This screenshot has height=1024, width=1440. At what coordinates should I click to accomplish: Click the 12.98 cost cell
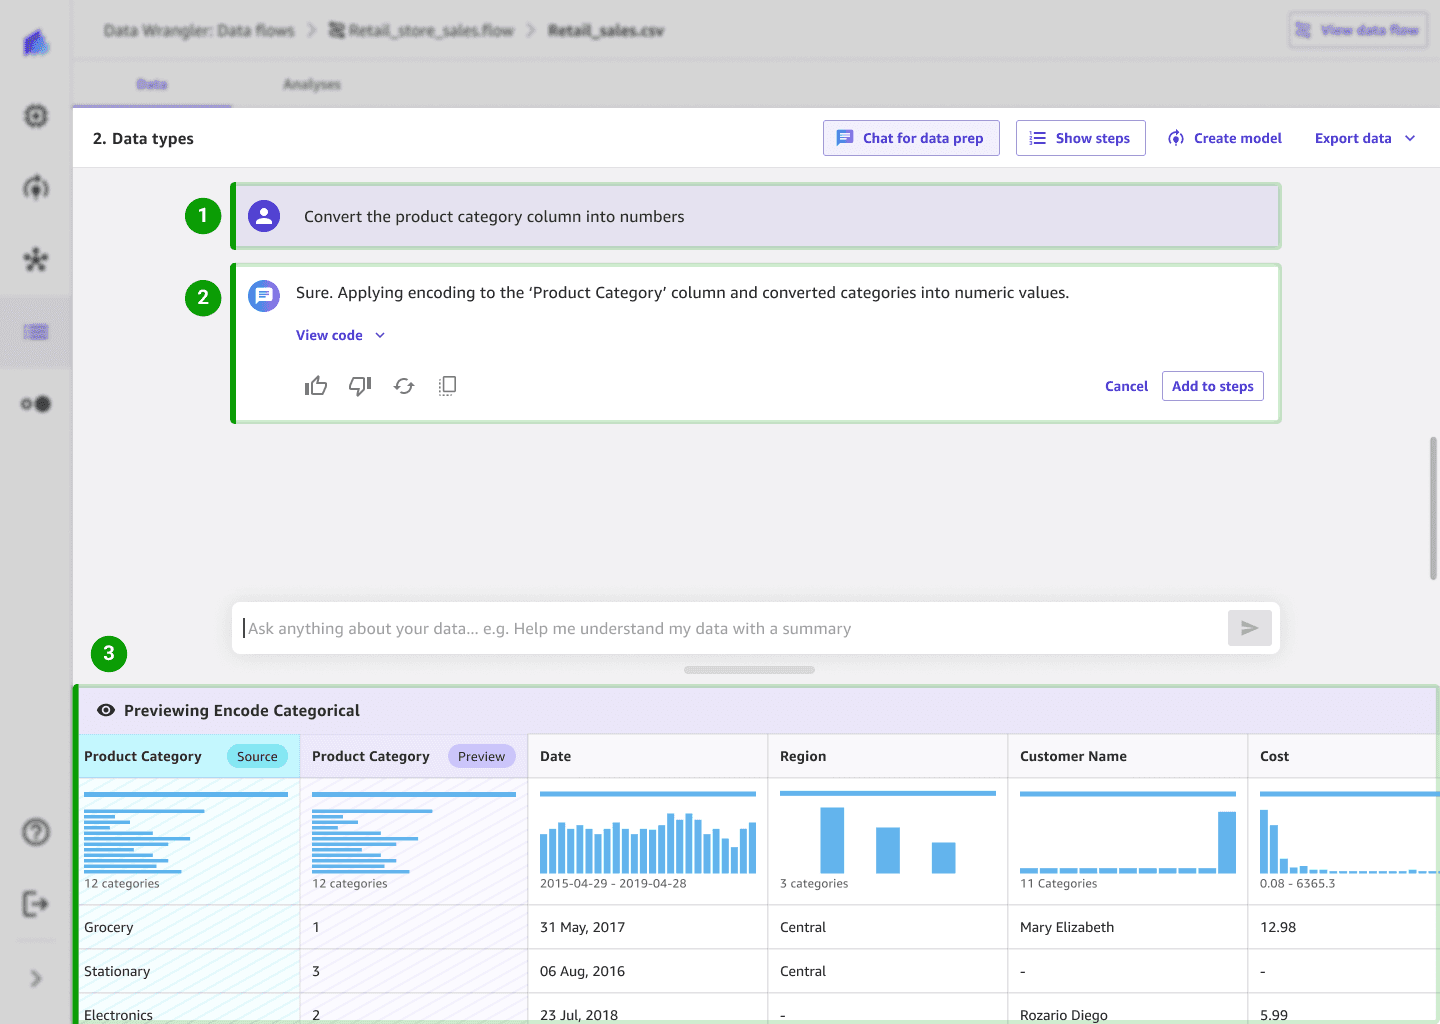1344,927
